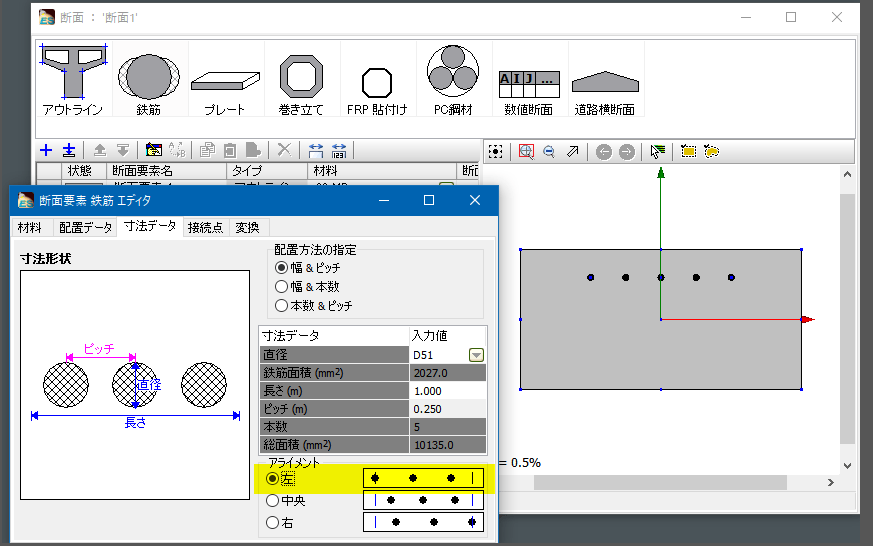Add a new element with blue plus
873x546 pixels.
tap(46, 150)
